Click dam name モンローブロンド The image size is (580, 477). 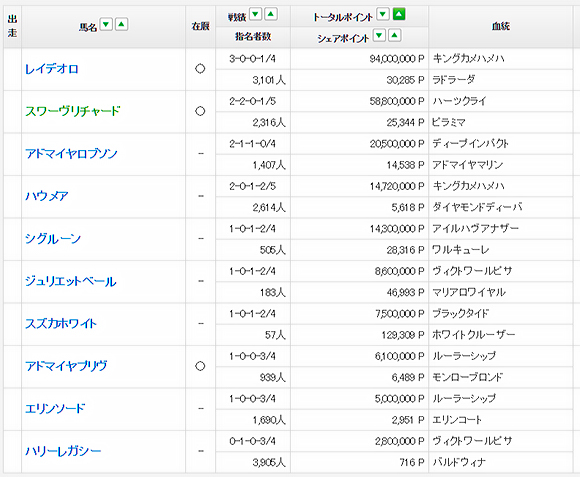click(468, 378)
